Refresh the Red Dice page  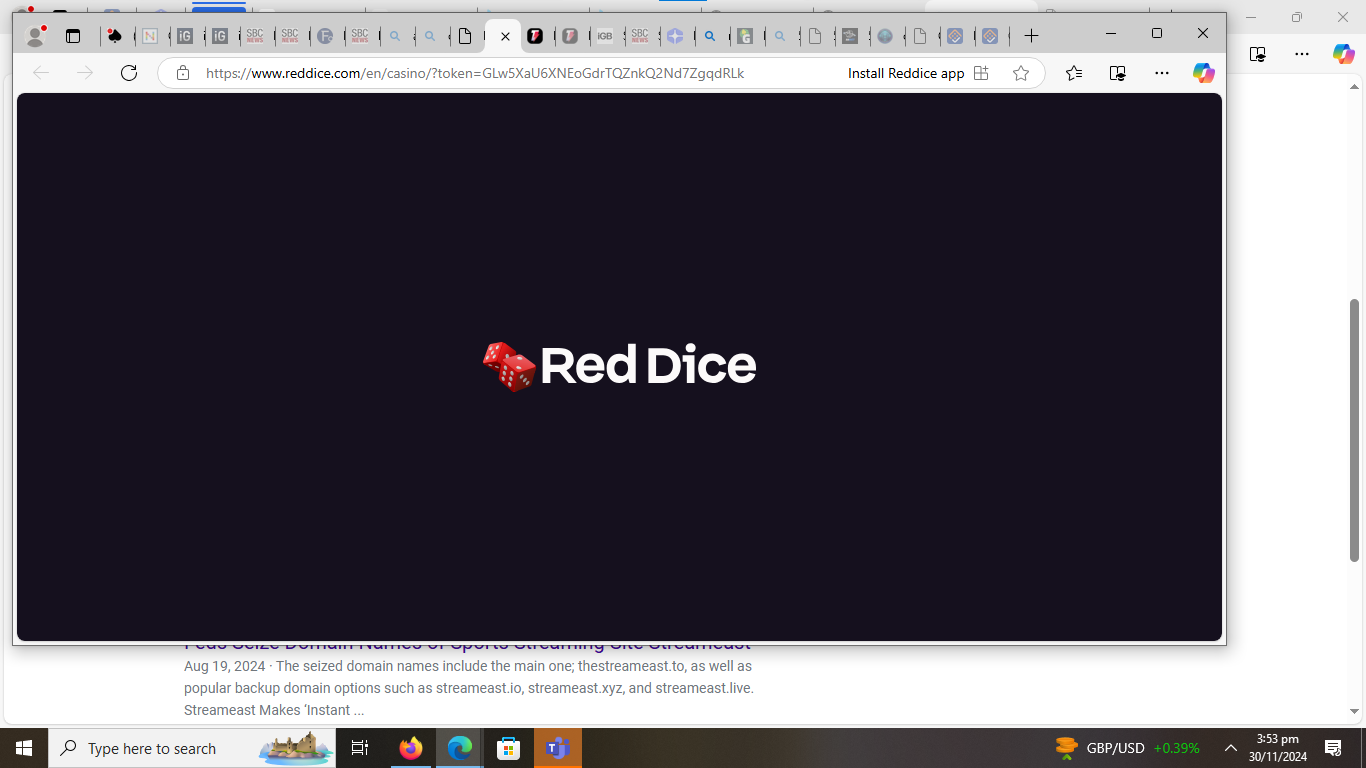point(129,73)
